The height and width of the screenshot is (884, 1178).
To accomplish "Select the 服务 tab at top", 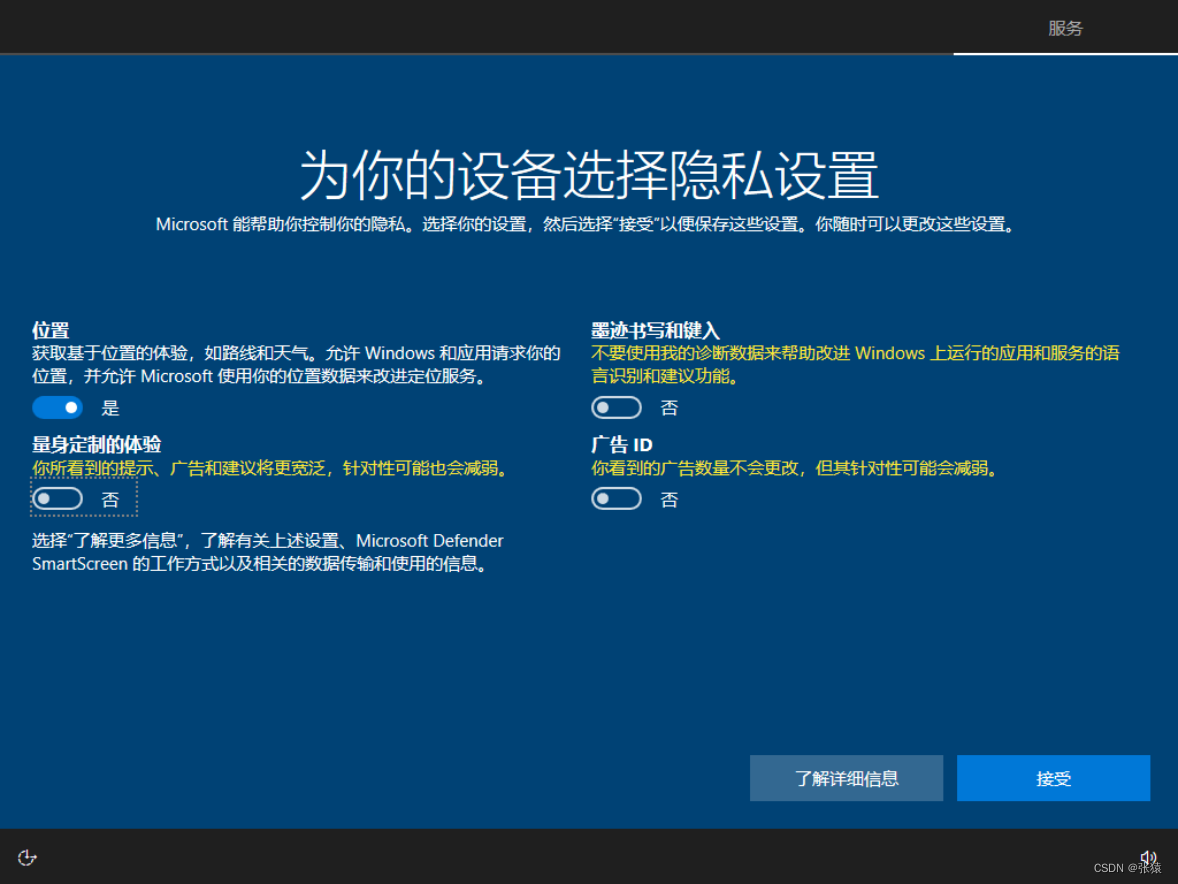I will pyautogui.click(x=1065, y=29).
